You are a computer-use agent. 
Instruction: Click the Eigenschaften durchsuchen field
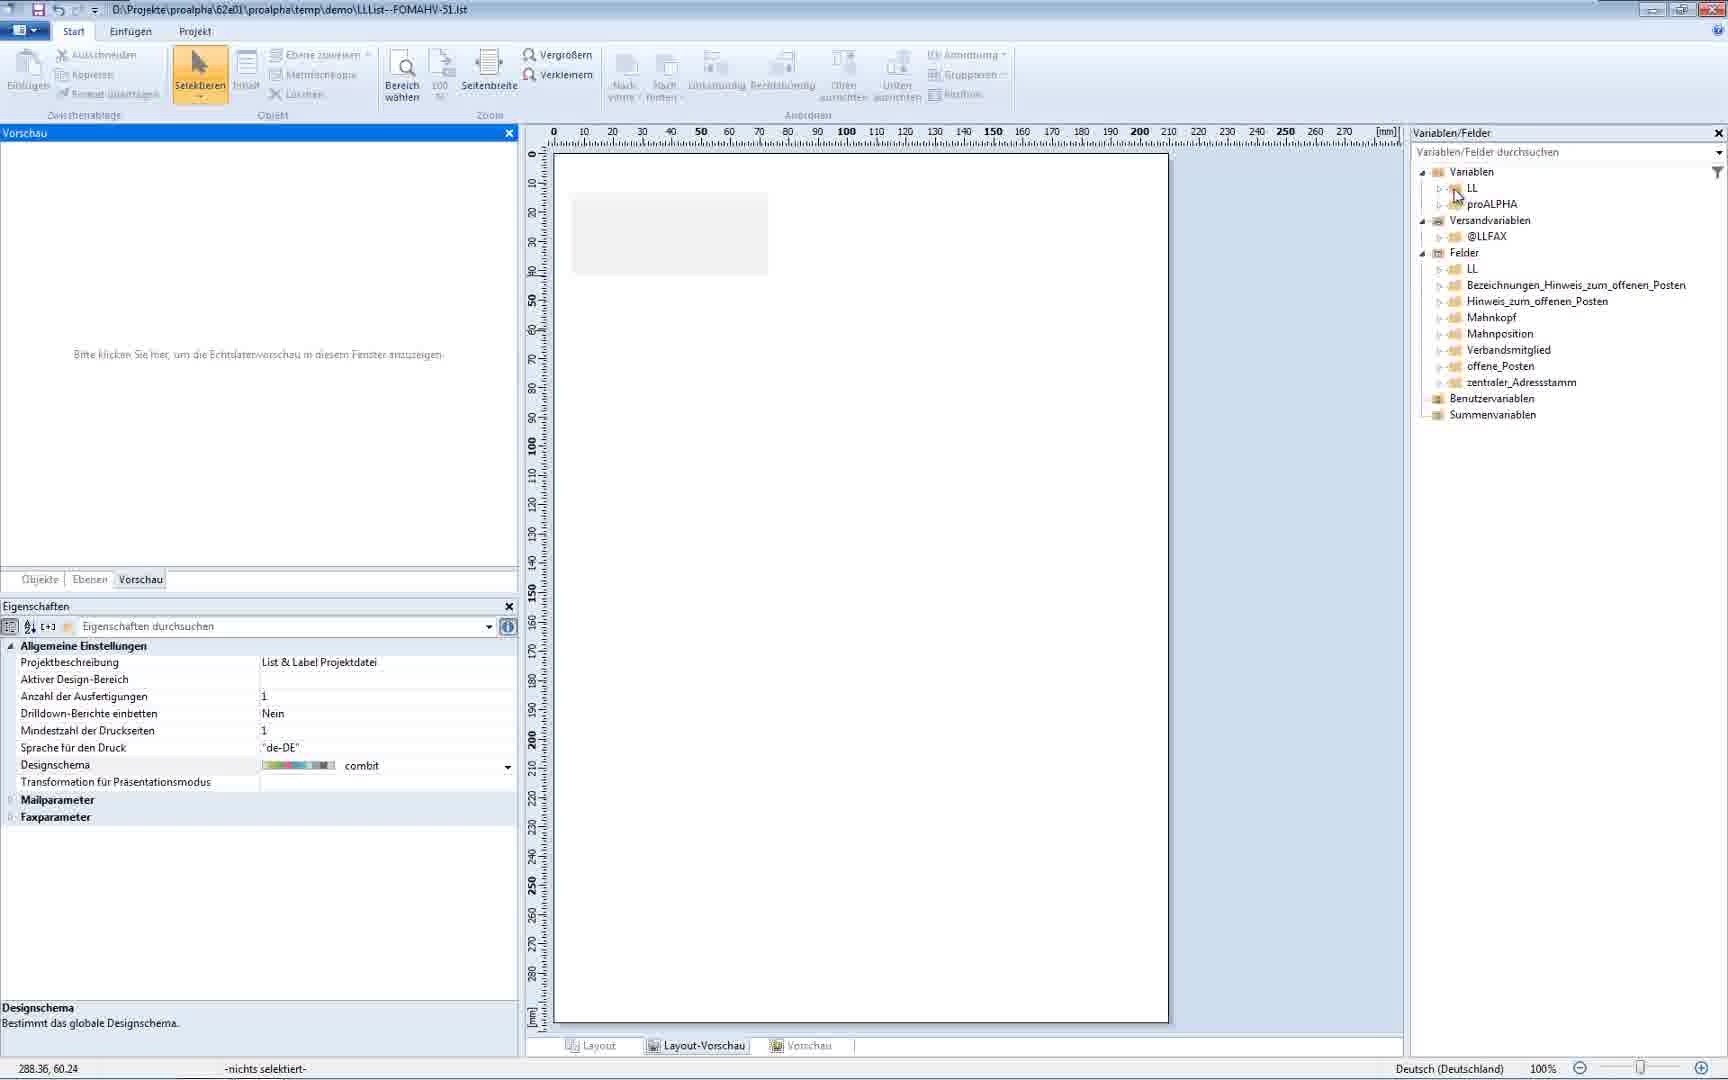point(280,627)
